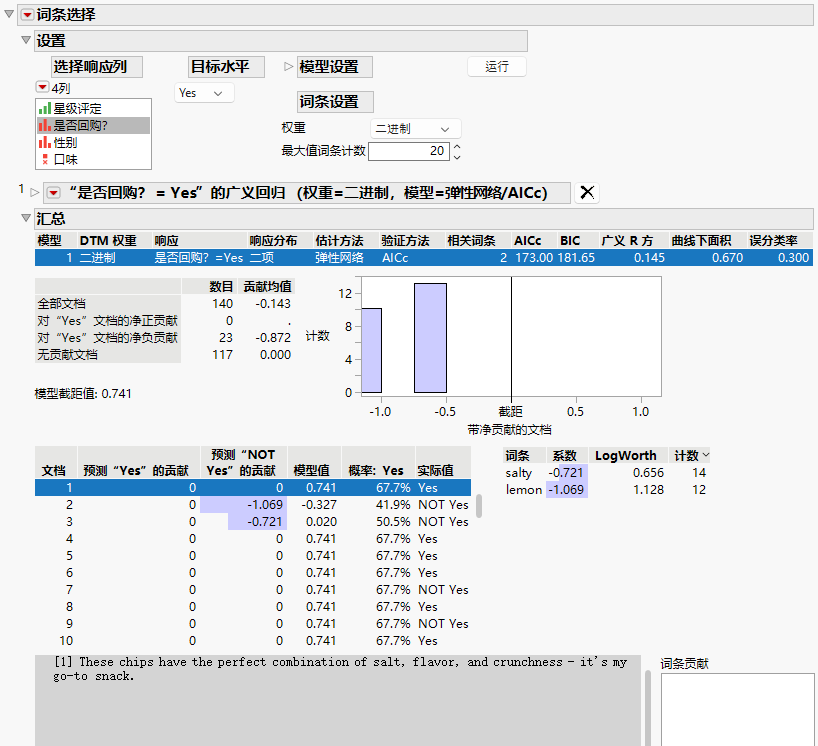Image resolution: width=818 pixels, height=746 pixels.
Task: Select the lemon term row
Action: 606,490
